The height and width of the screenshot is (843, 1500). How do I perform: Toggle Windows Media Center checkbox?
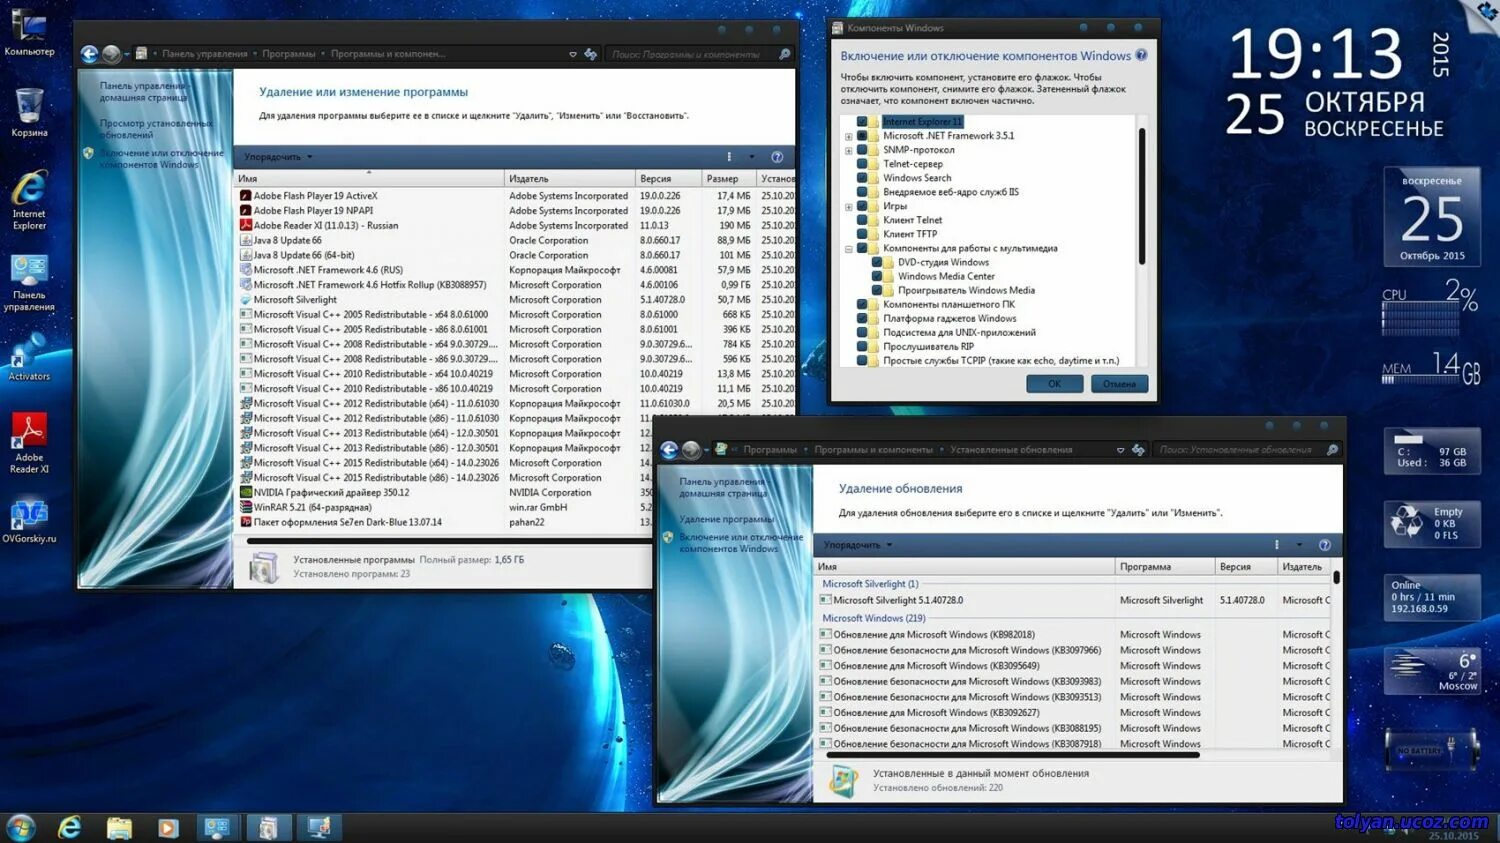(x=877, y=276)
